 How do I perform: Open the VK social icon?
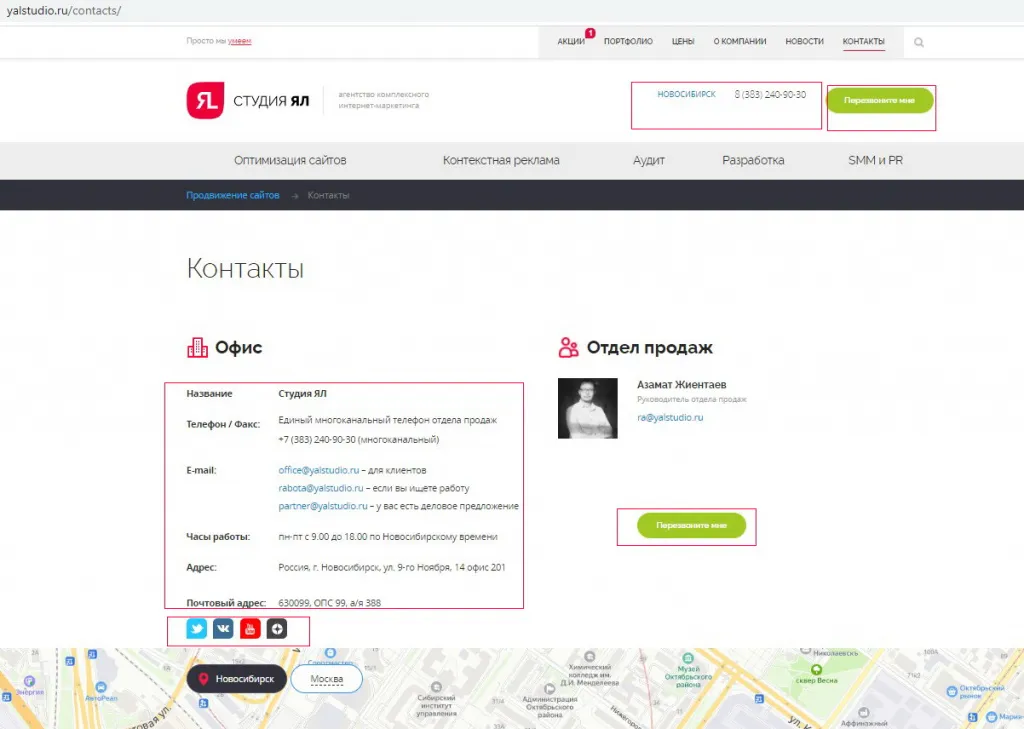coord(223,628)
